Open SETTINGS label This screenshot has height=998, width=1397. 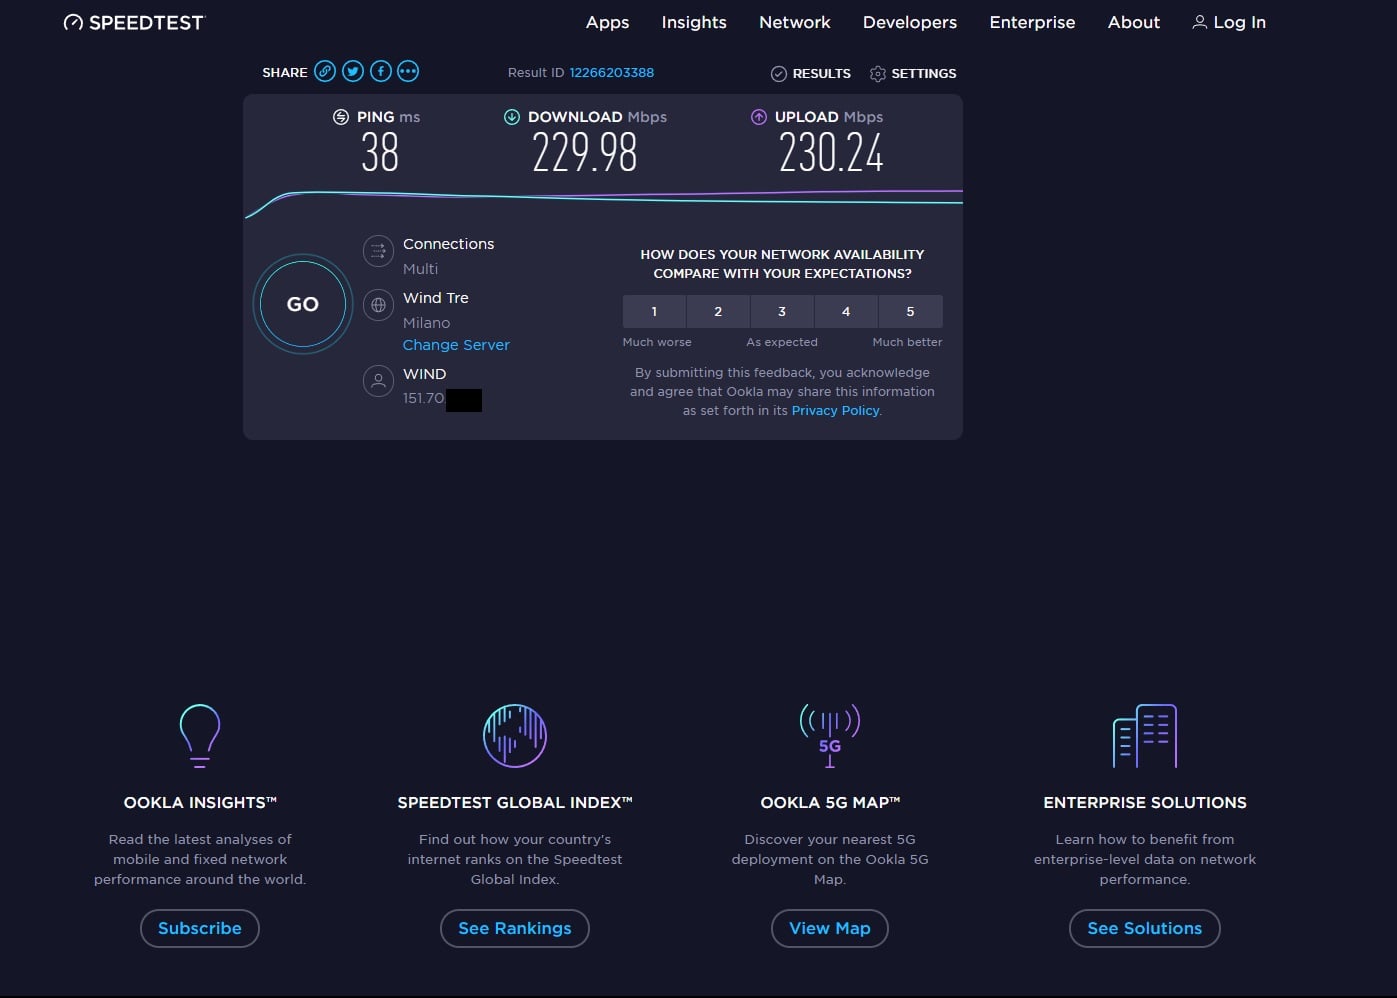tap(924, 74)
